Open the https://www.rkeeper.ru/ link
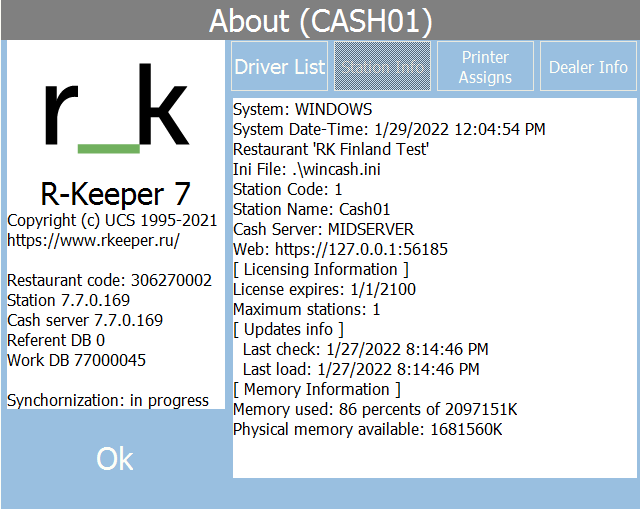The image size is (640, 509). point(93,240)
